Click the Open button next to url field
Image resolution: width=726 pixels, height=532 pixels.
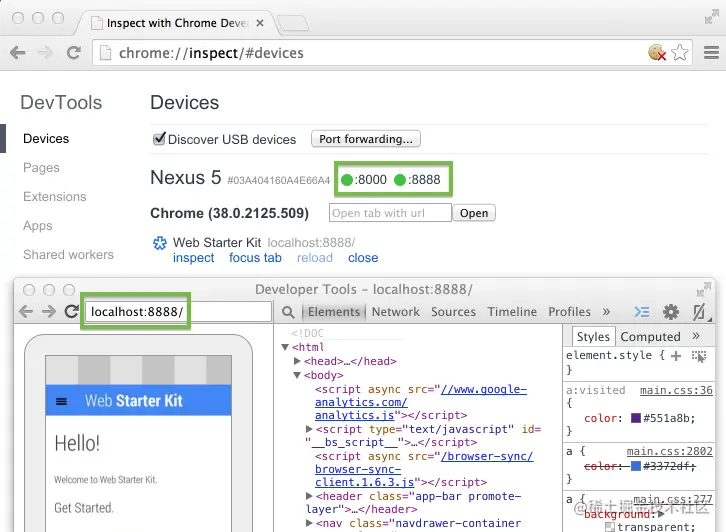click(x=474, y=213)
